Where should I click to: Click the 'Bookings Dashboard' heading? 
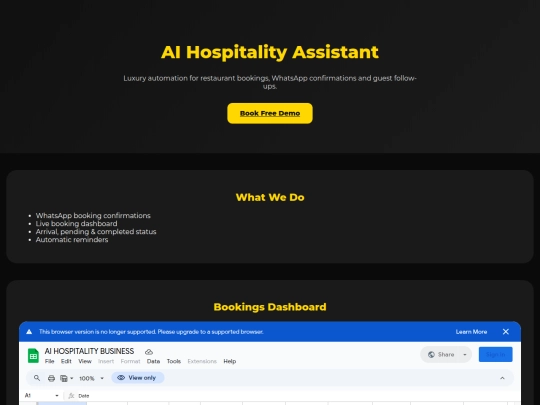tap(270, 307)
